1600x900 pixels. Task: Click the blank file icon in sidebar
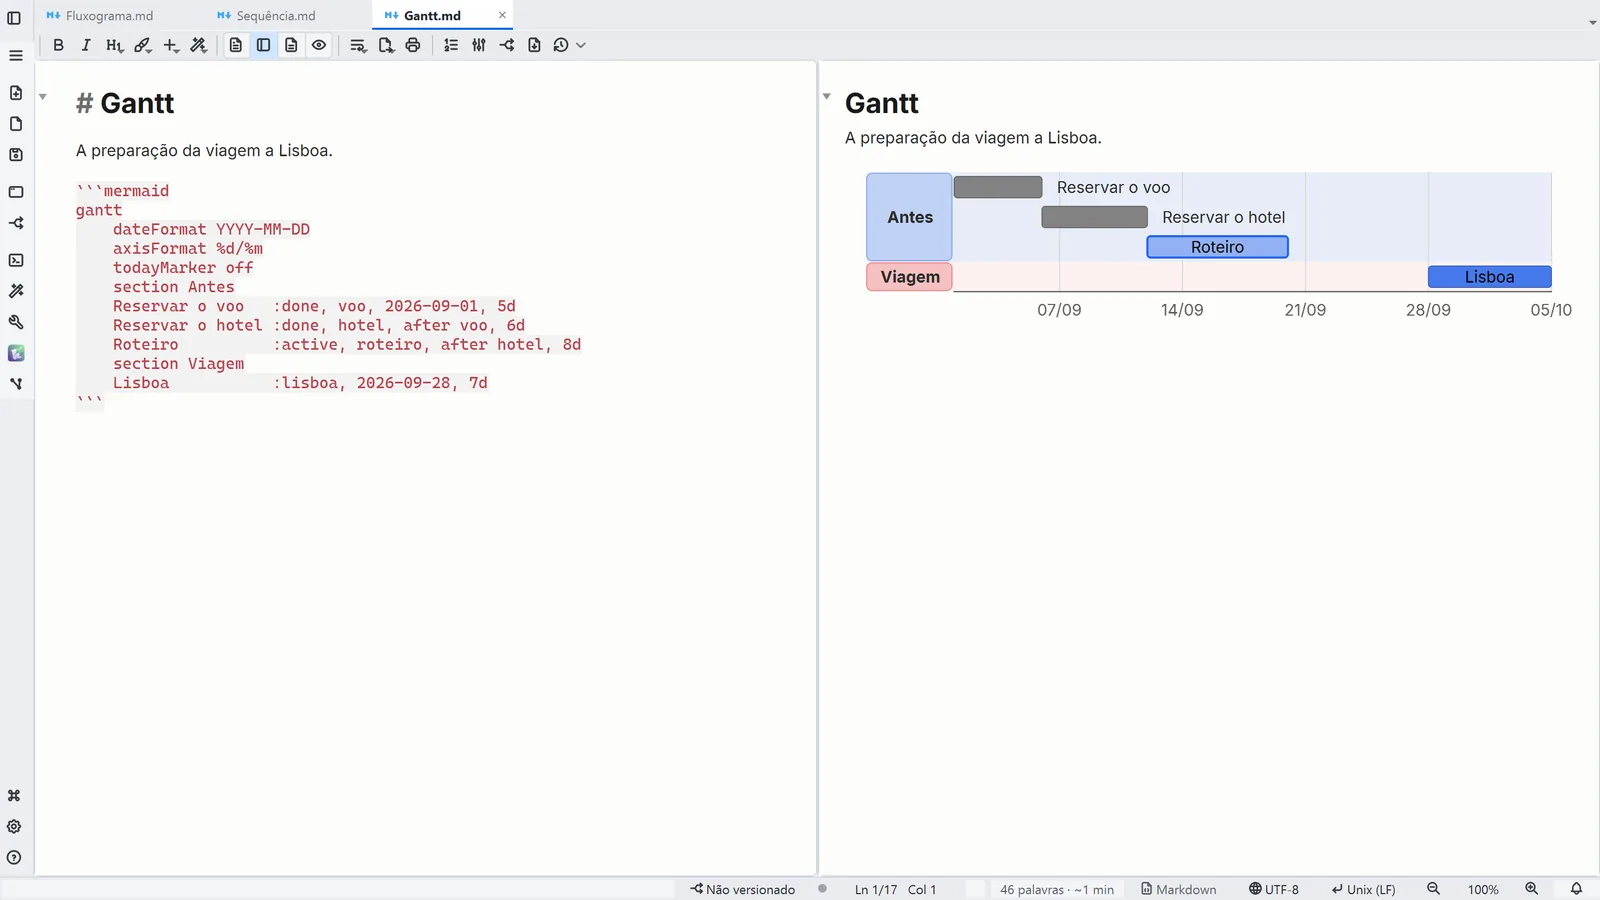tap(16, 124)
